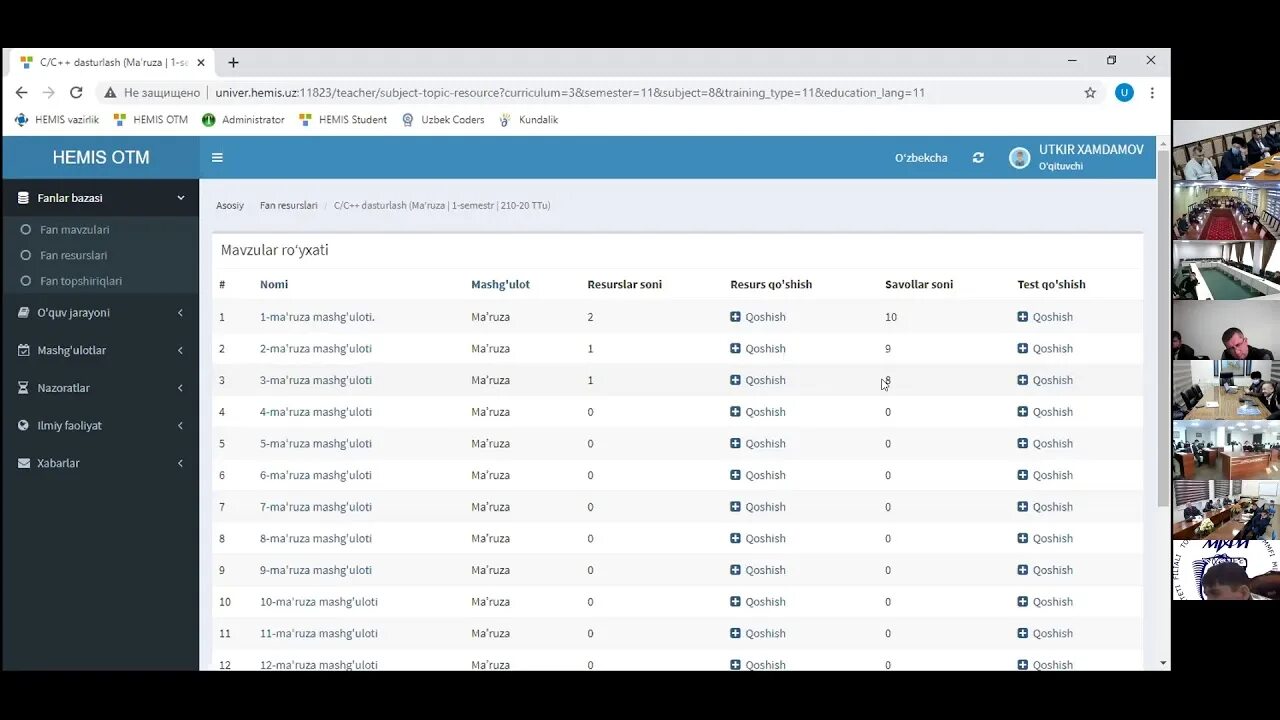Click the browser forward arrow
The image size is (1280, 720).
pos(48,92)
